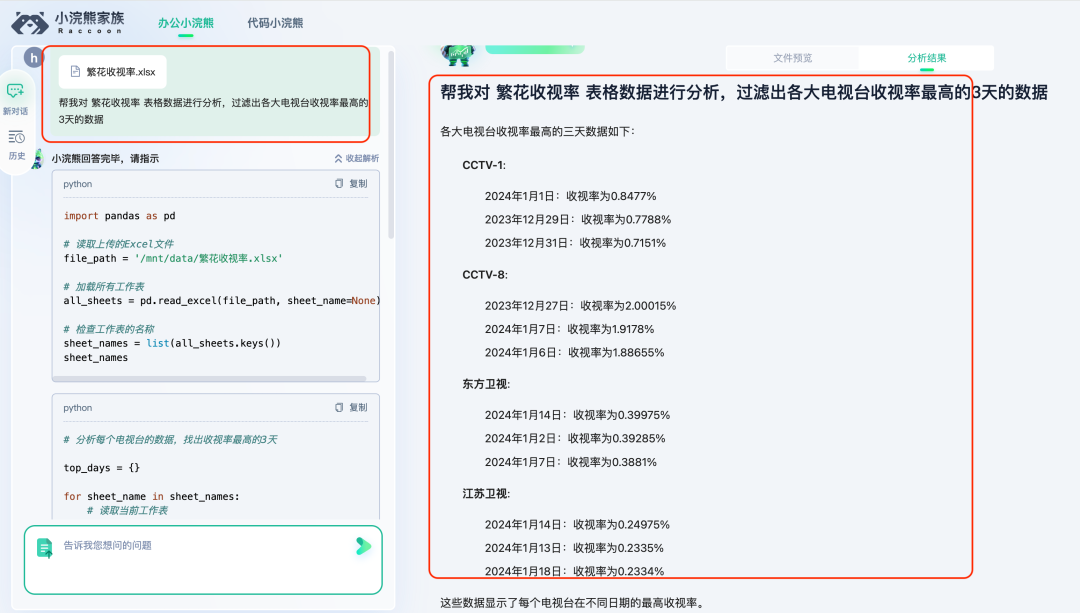The height and width of the screenshot is (613, 1080).
Task: Click the code line 'top_days = {}'
Action: [x=102, y=468]
